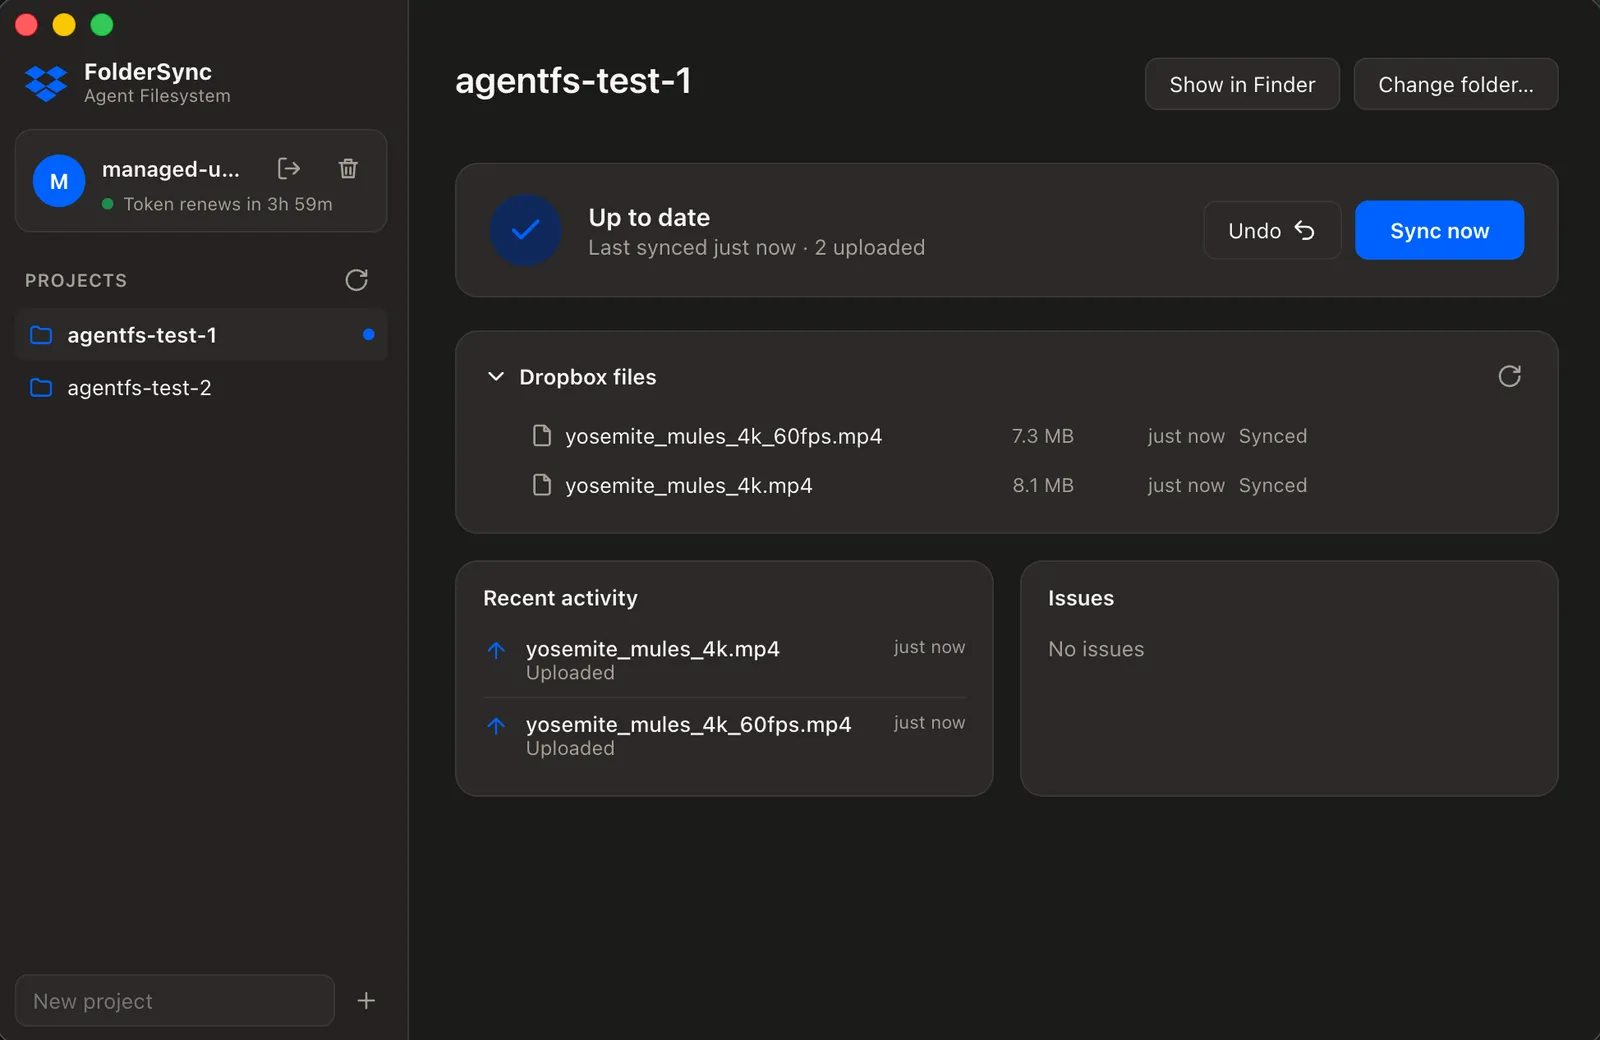Click the Change folder... button

(x=1456, y=84)
